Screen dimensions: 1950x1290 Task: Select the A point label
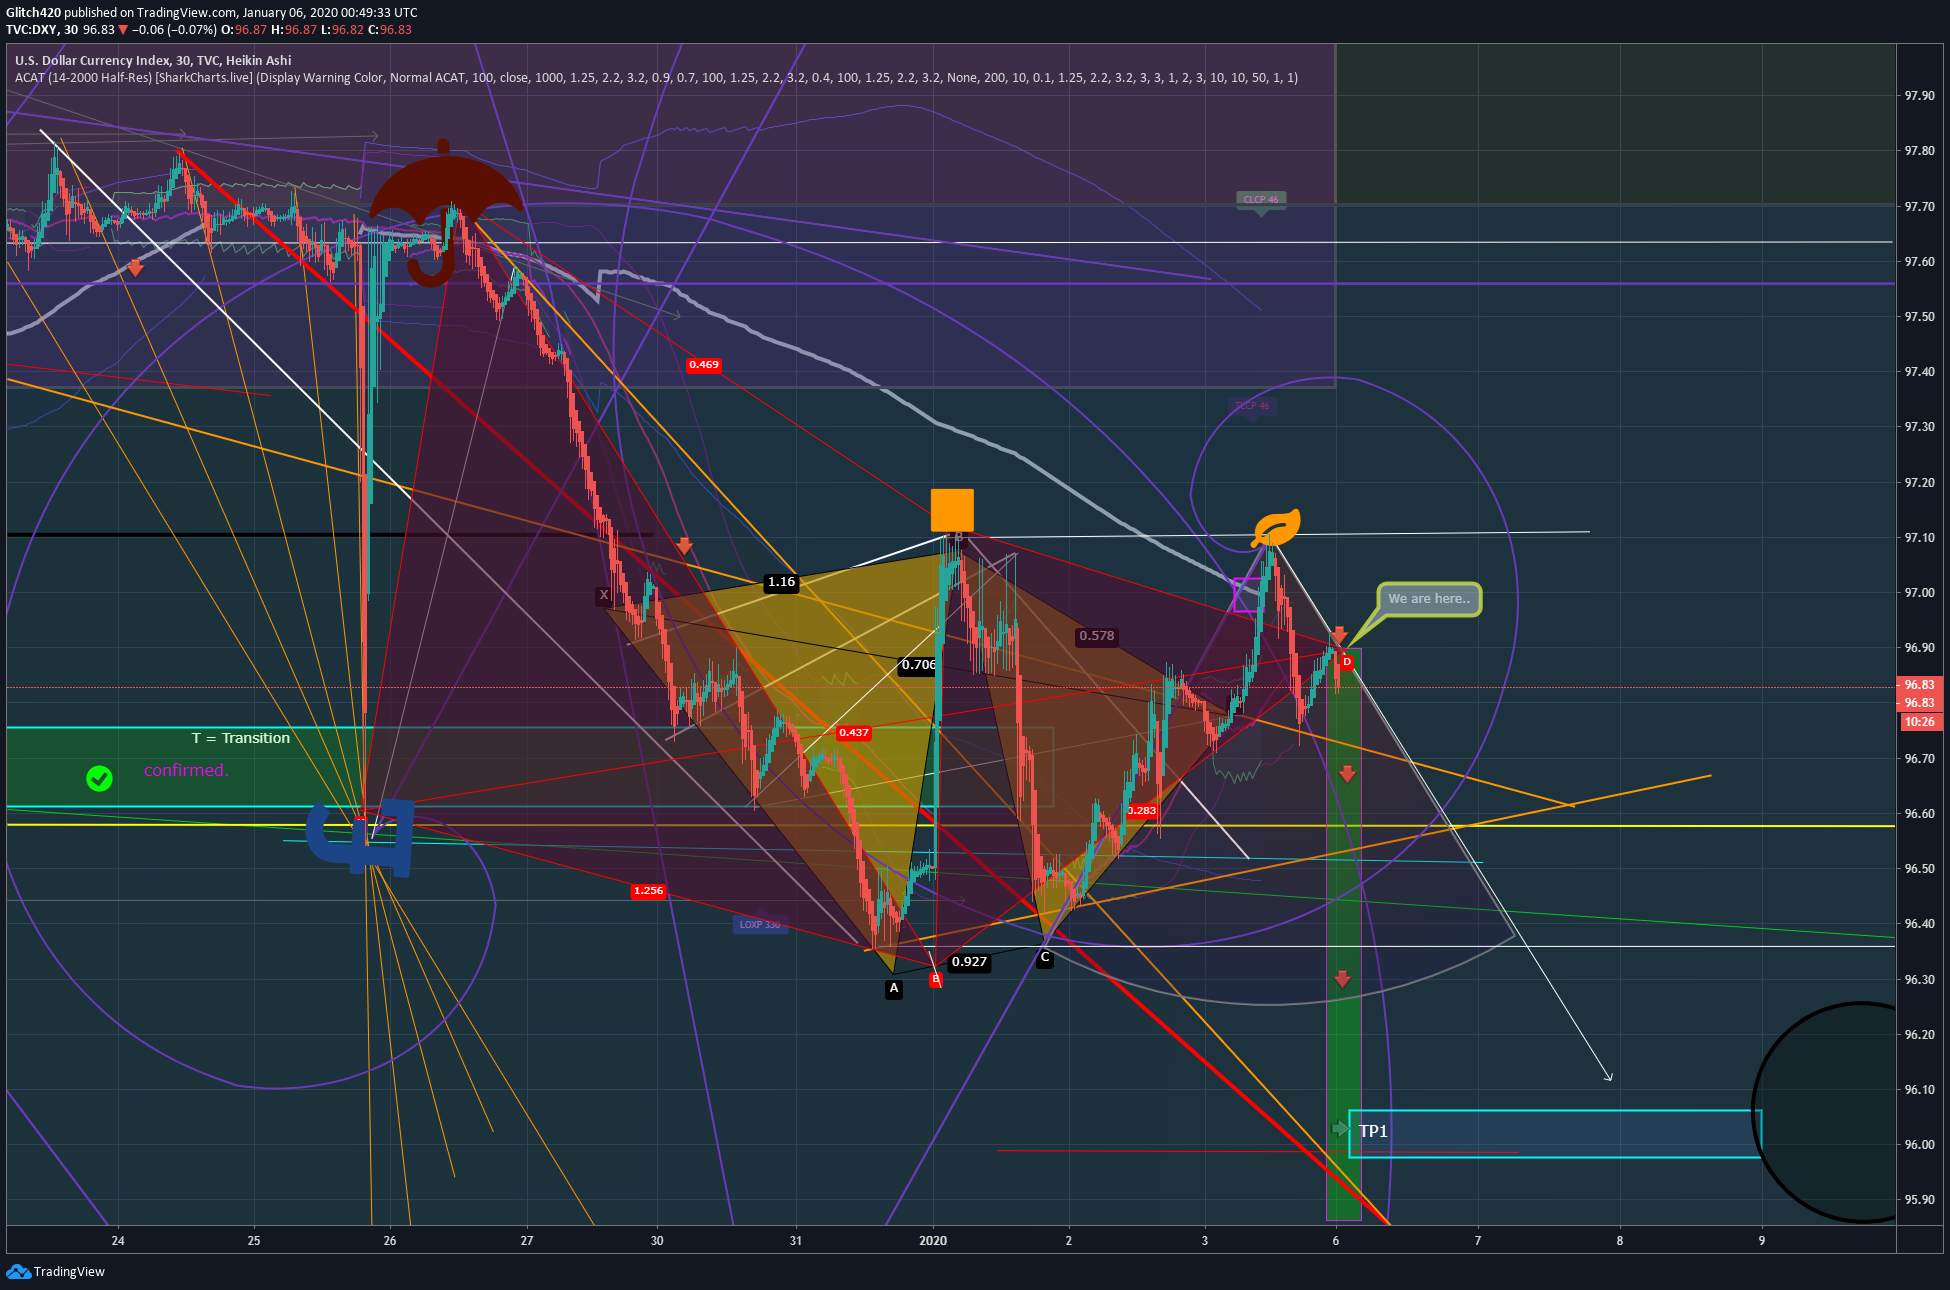point(894,988)
